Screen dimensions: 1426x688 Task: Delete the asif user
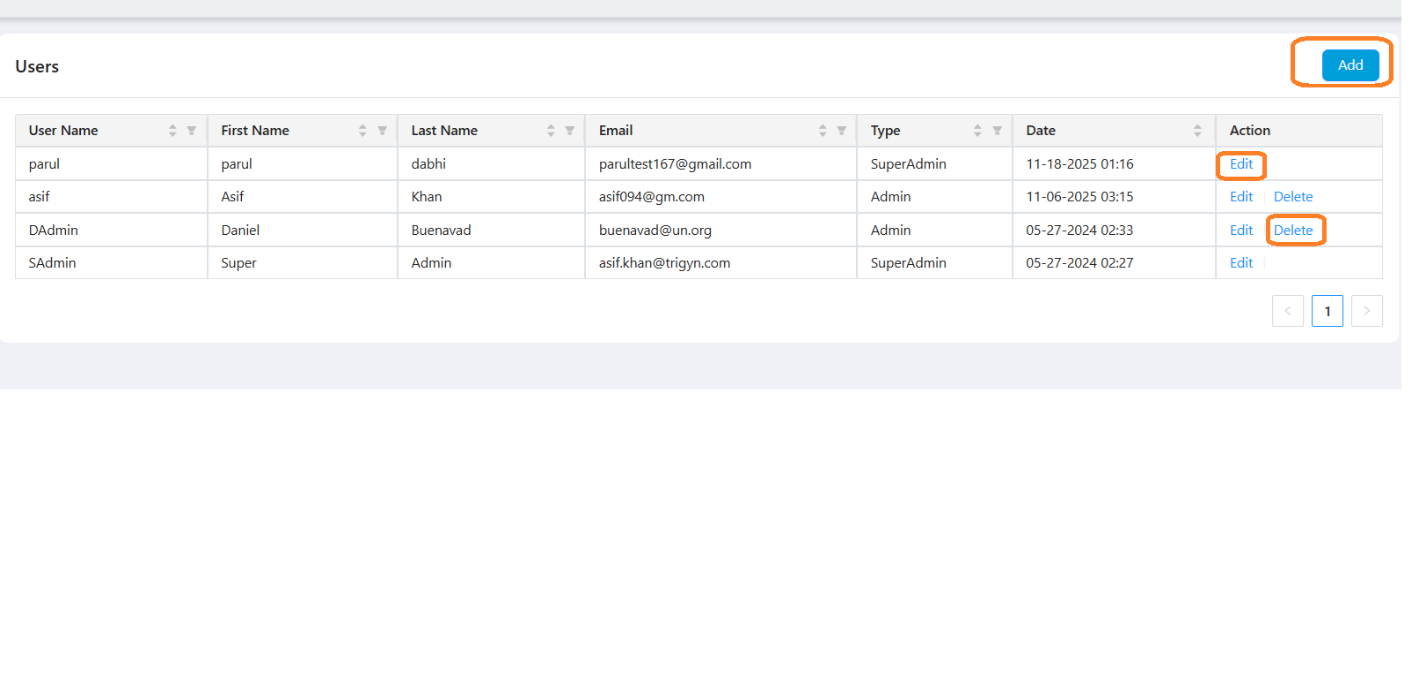1293,197
